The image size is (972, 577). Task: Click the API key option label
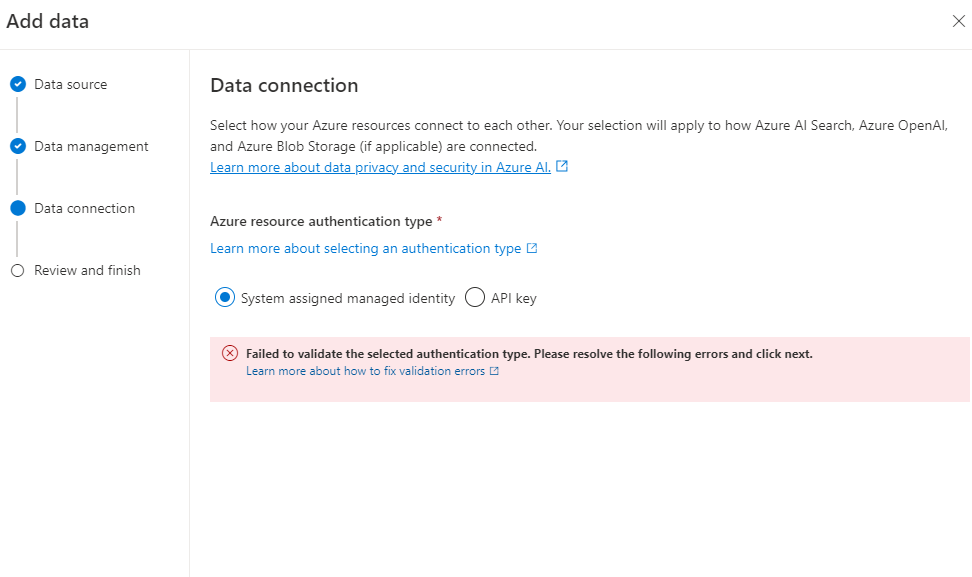[513, 298]
